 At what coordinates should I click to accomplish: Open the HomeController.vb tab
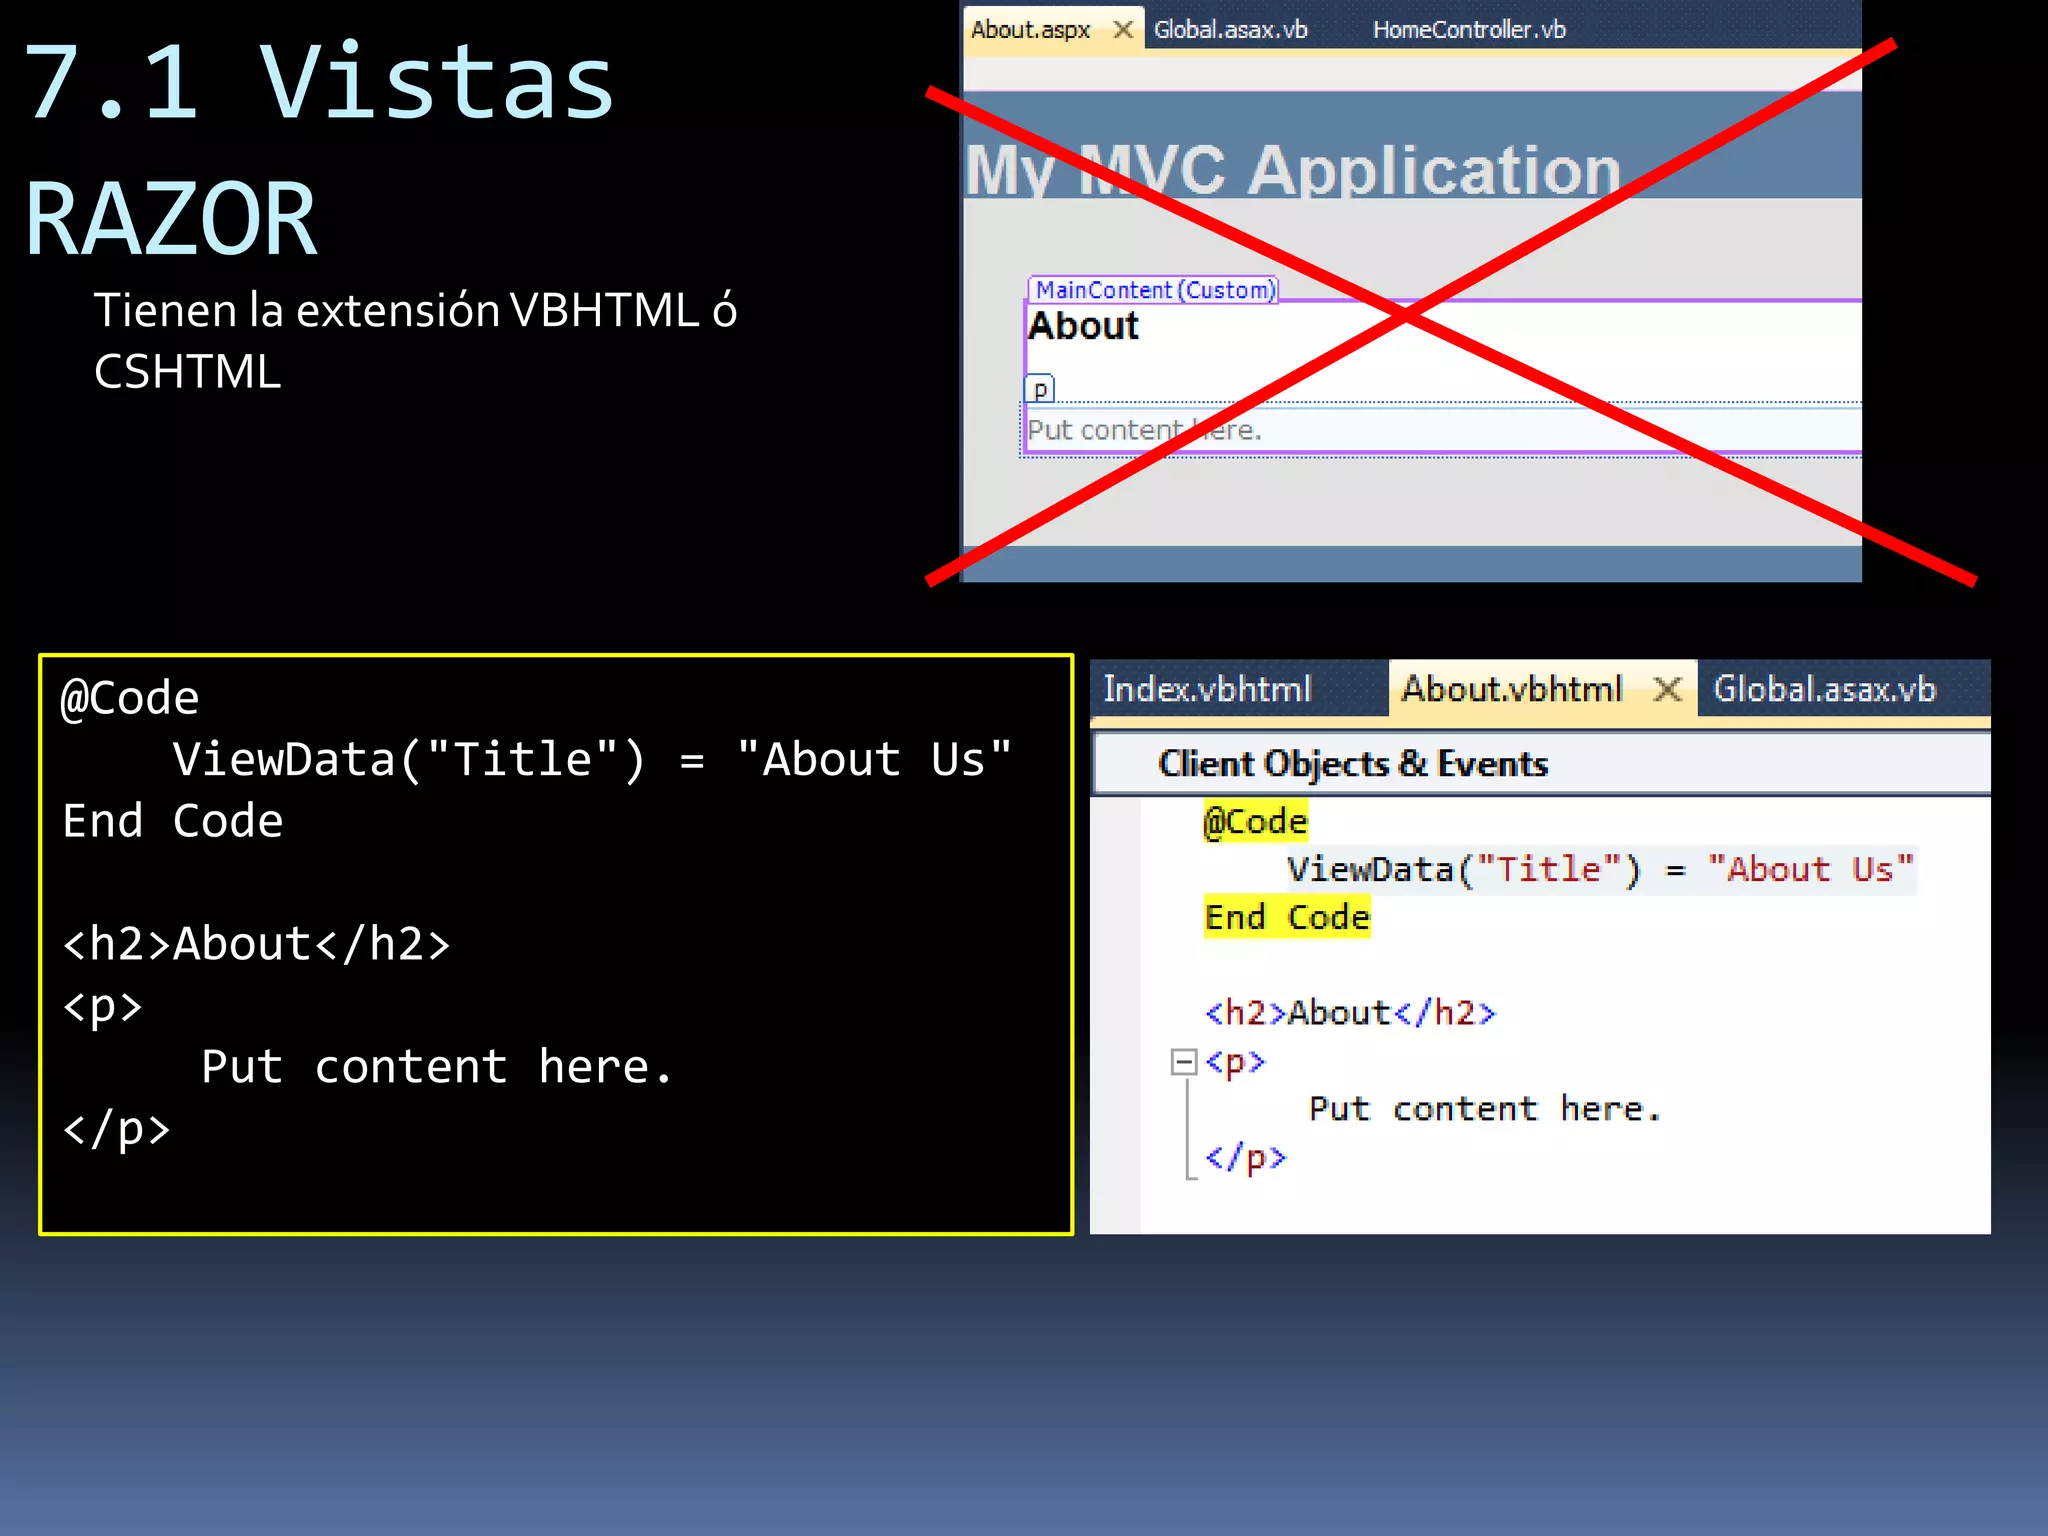tap(1468, 30)
